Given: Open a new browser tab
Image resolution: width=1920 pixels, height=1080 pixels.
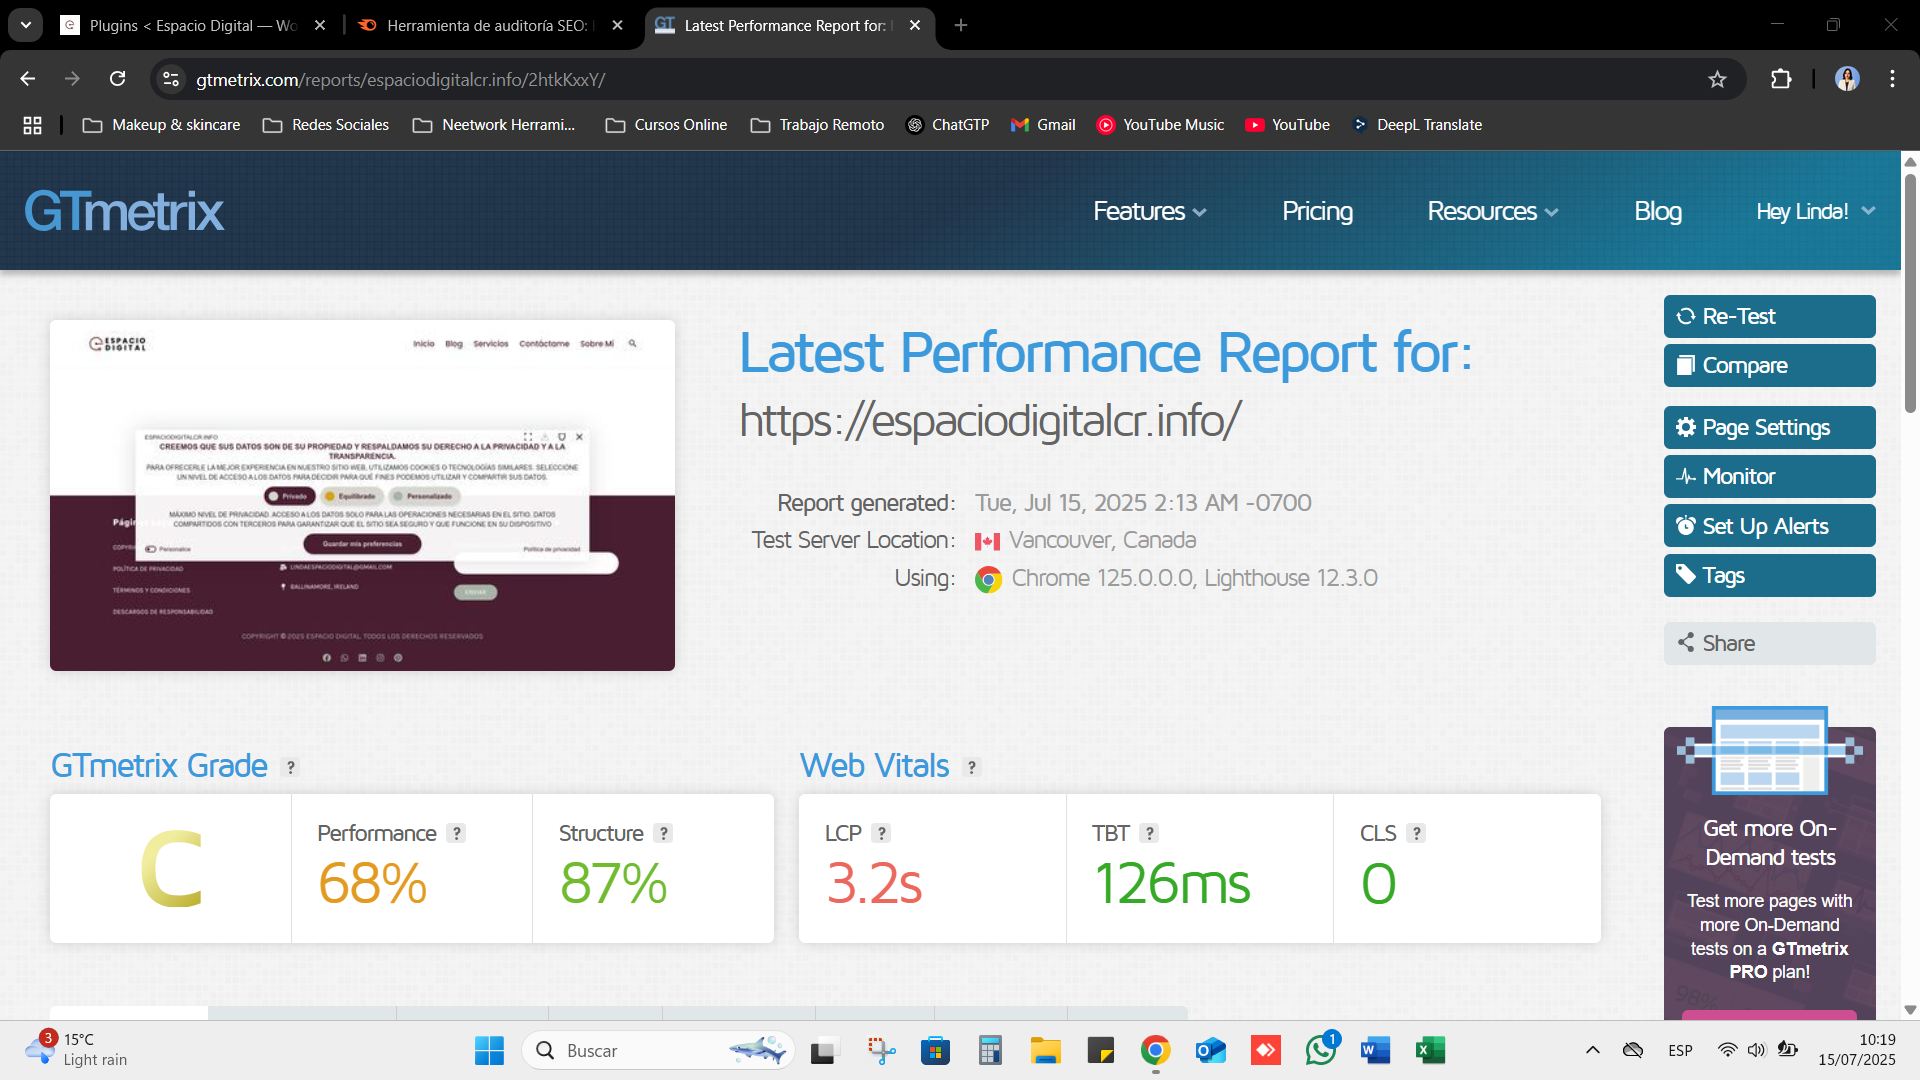Looking at the screenshot, I should coord(961,25).
